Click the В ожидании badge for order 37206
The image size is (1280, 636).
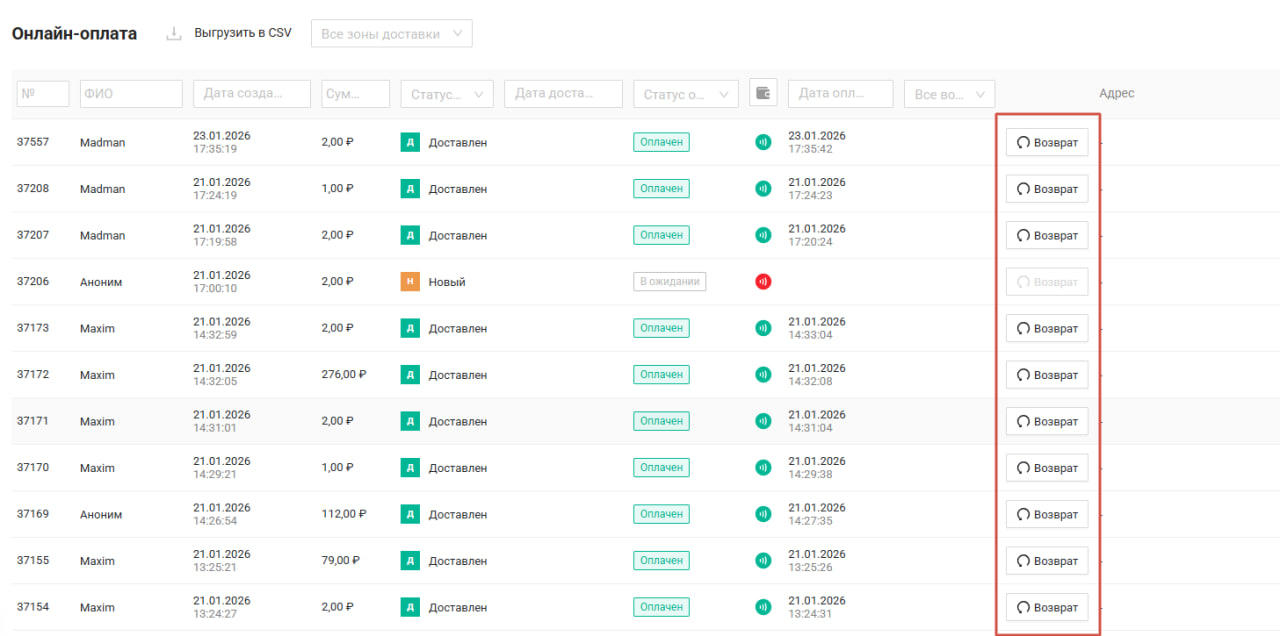[669, 282]
